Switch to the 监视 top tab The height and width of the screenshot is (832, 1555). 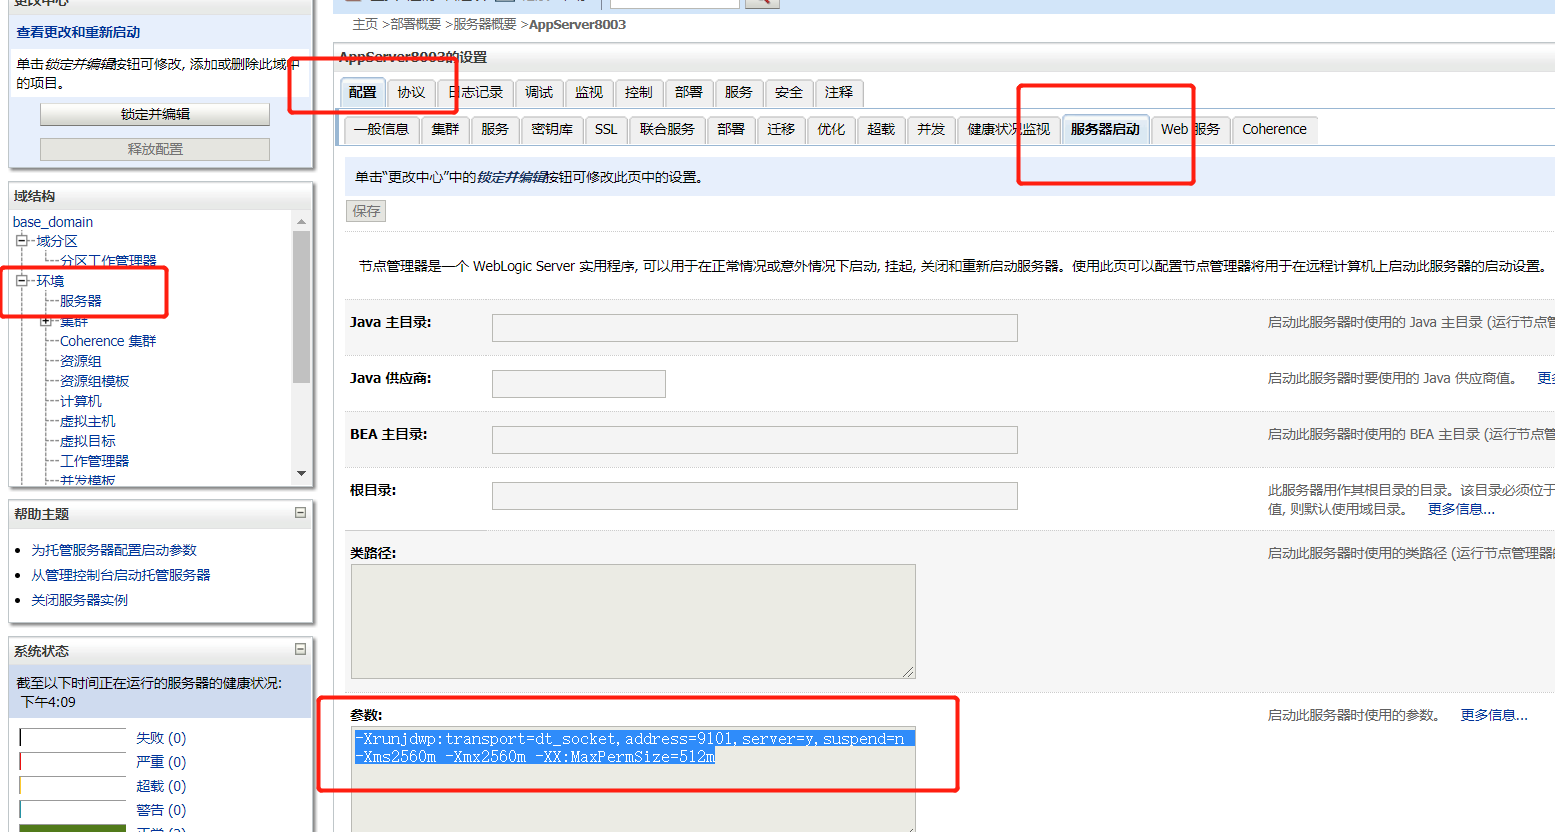(x=589, y=92)
